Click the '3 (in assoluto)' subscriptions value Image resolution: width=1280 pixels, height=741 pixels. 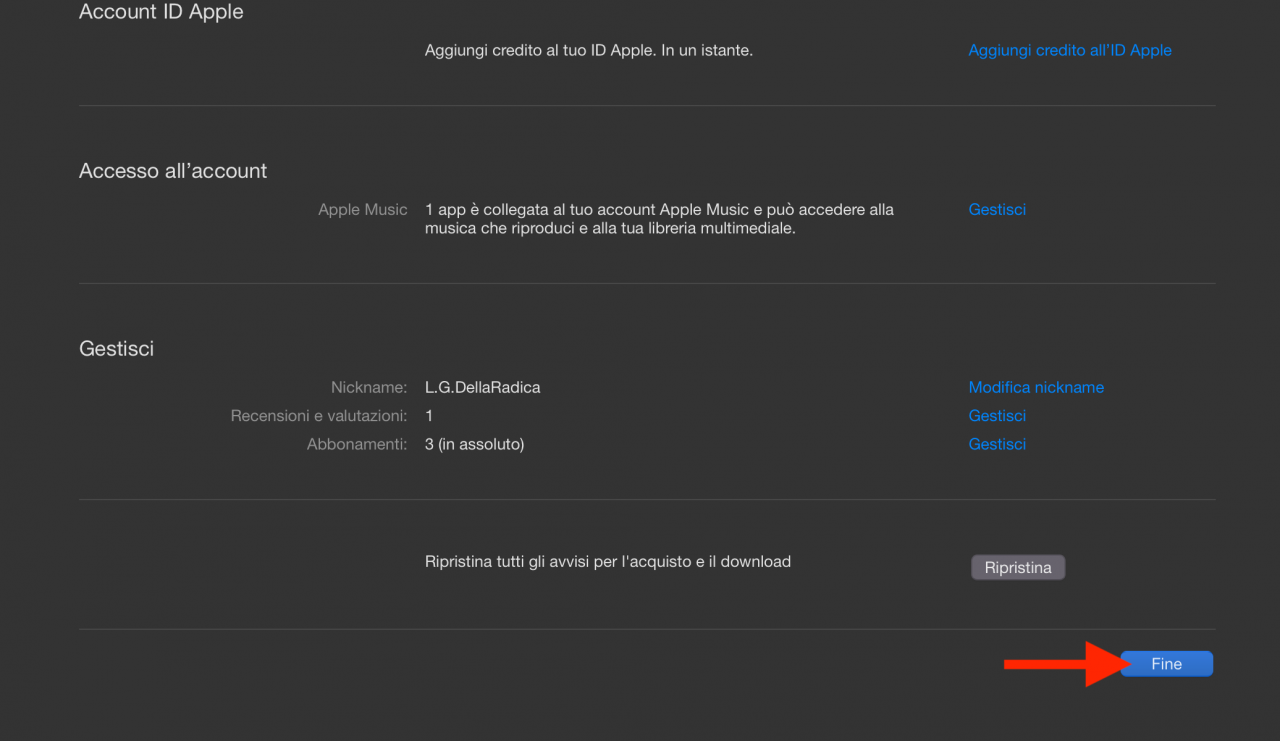(474, 444)
